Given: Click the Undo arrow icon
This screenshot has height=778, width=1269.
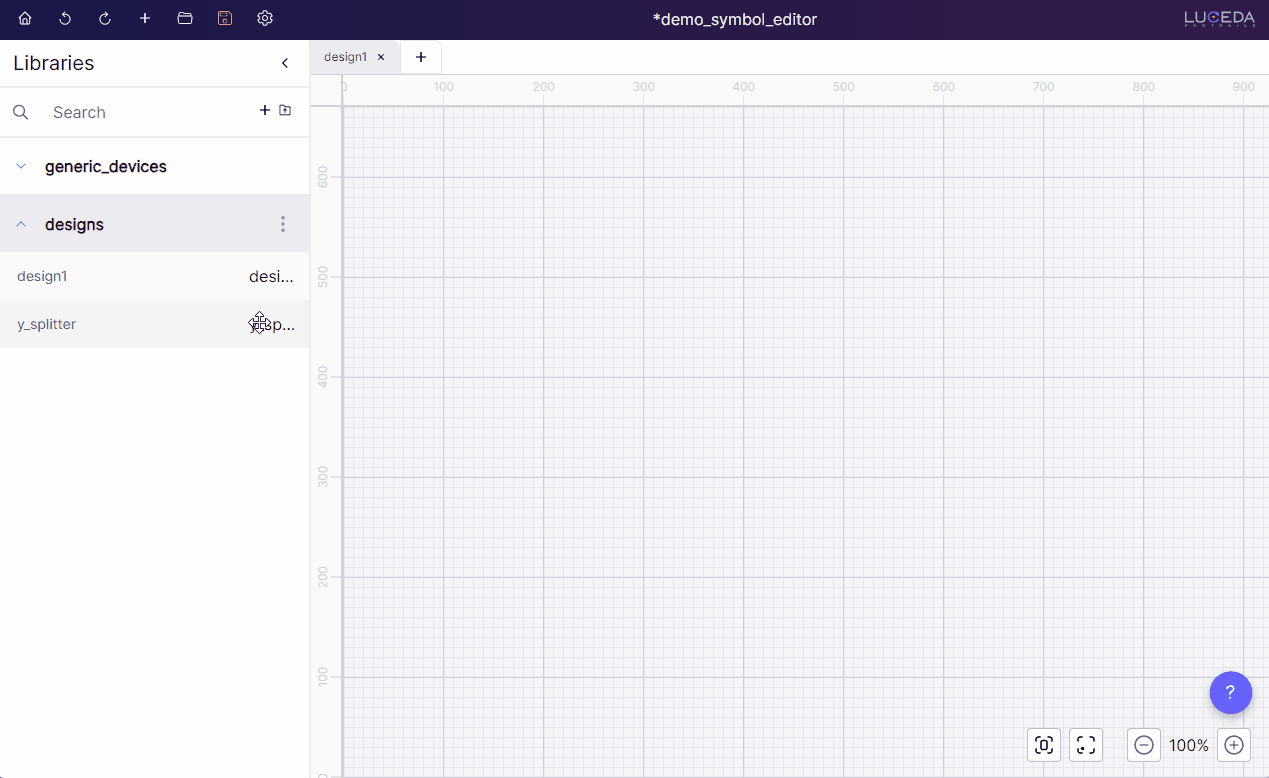Looking at the screenshot, I should click(x=65, y=19).
